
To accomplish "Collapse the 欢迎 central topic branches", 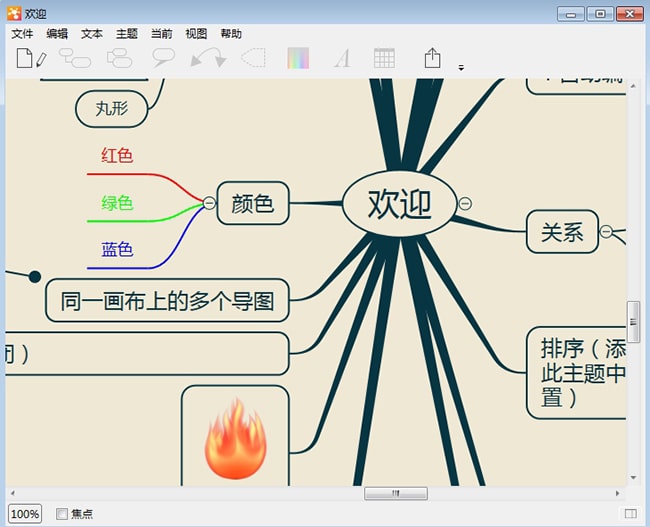I will (x=465, y=204).
